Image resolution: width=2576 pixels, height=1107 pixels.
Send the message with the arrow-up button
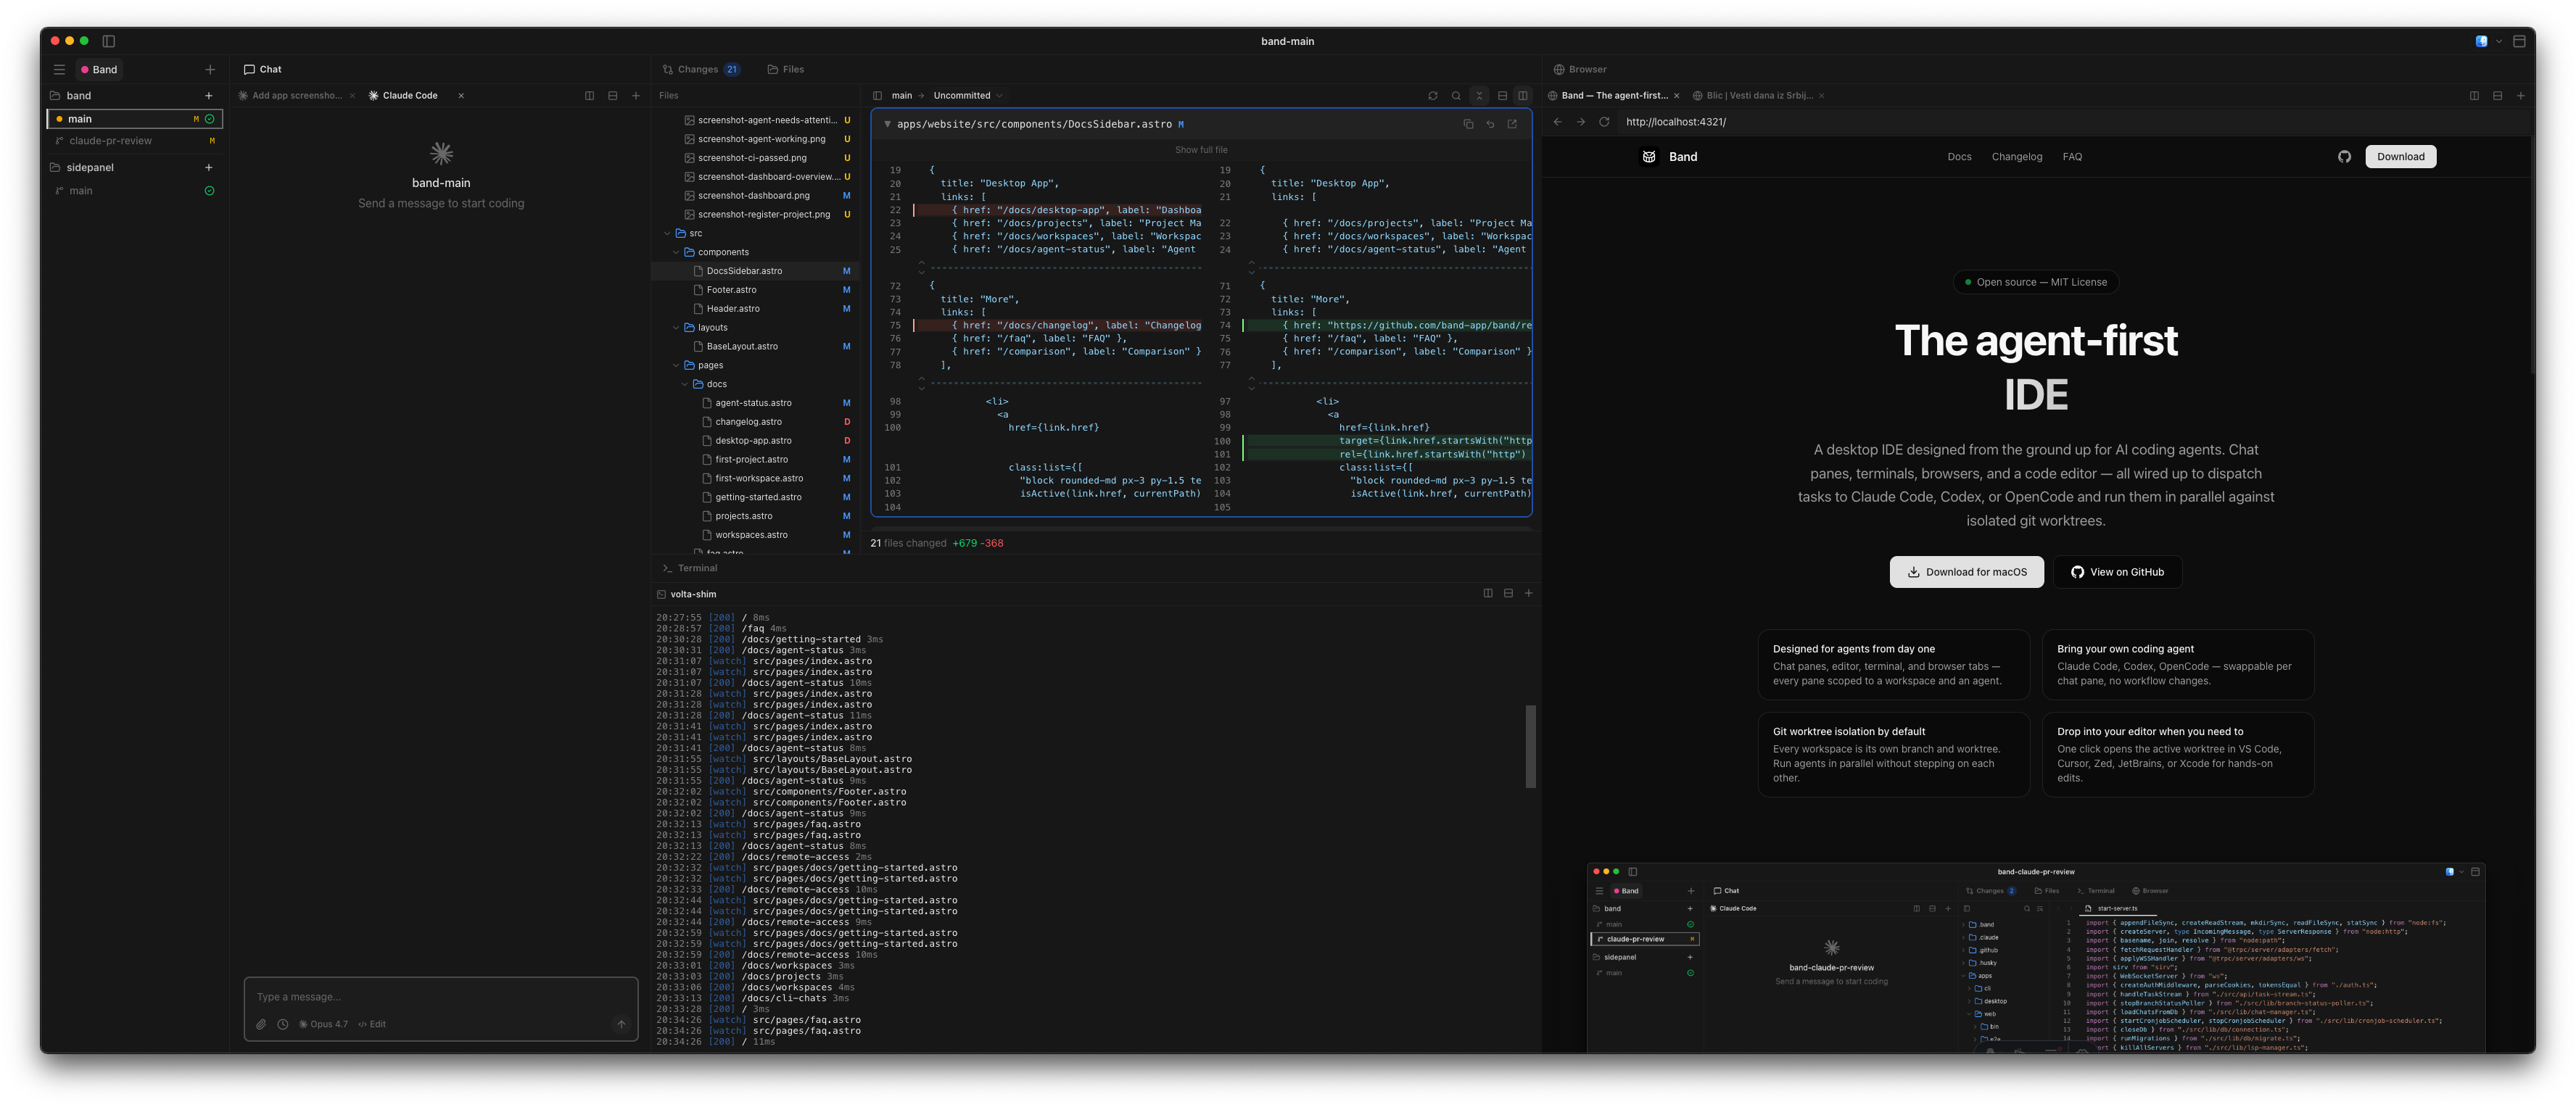(x=621, y=1024)
